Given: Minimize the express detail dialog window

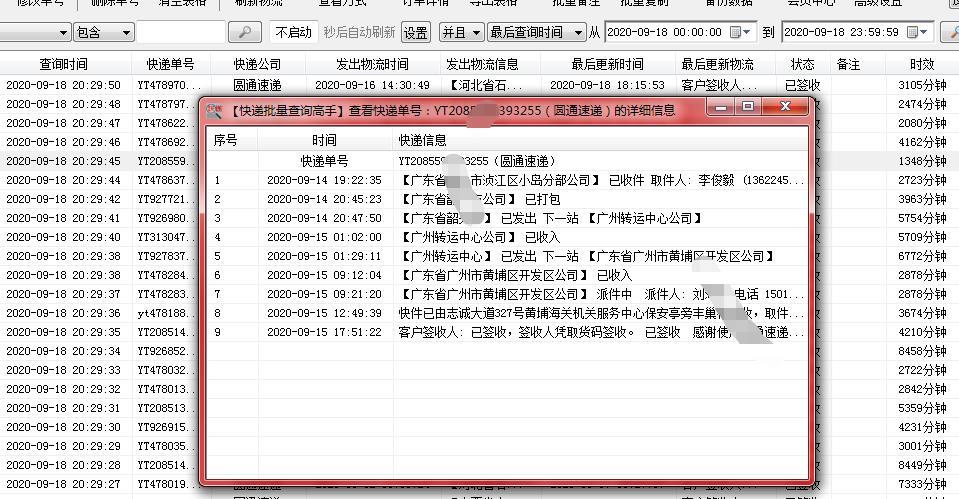Looking at the screenshot, I should coord(721,107).
